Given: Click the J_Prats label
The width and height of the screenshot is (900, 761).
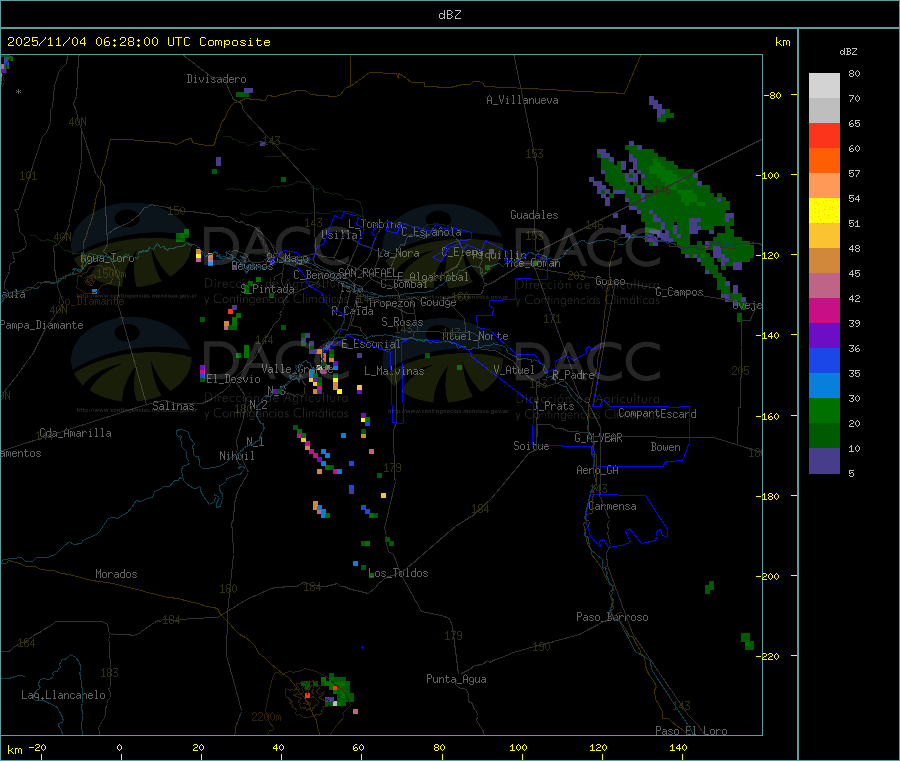Looking at the screenshot, I should (x=553, y=405).
